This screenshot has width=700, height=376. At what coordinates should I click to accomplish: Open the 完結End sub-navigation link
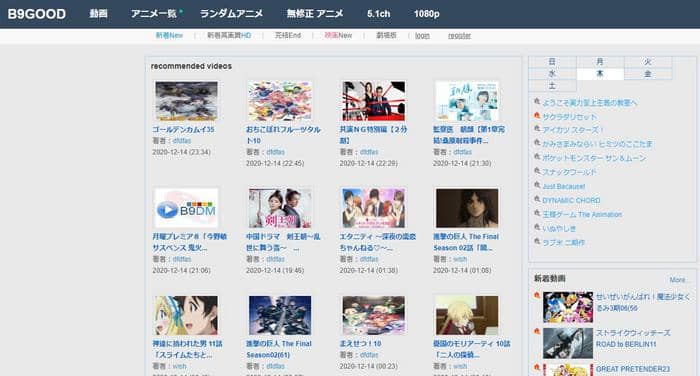tap(288, 35)
